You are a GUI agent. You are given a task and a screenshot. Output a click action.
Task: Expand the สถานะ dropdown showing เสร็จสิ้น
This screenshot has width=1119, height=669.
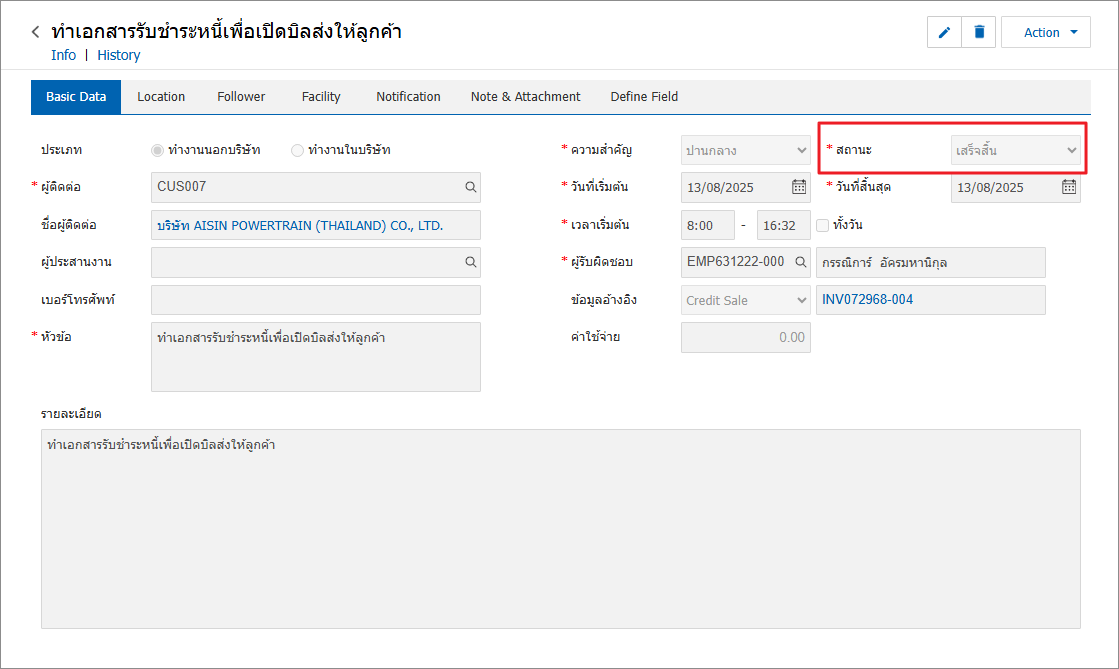[x=1015, y=150]
